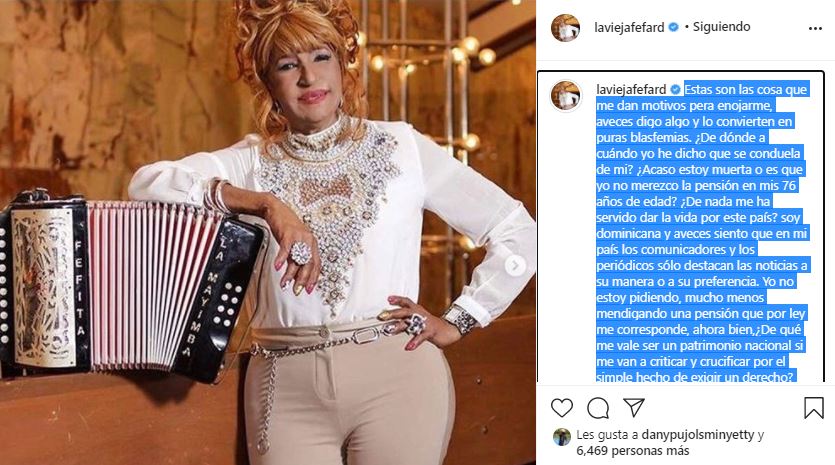Click the verified badge beside caption username

676,89
